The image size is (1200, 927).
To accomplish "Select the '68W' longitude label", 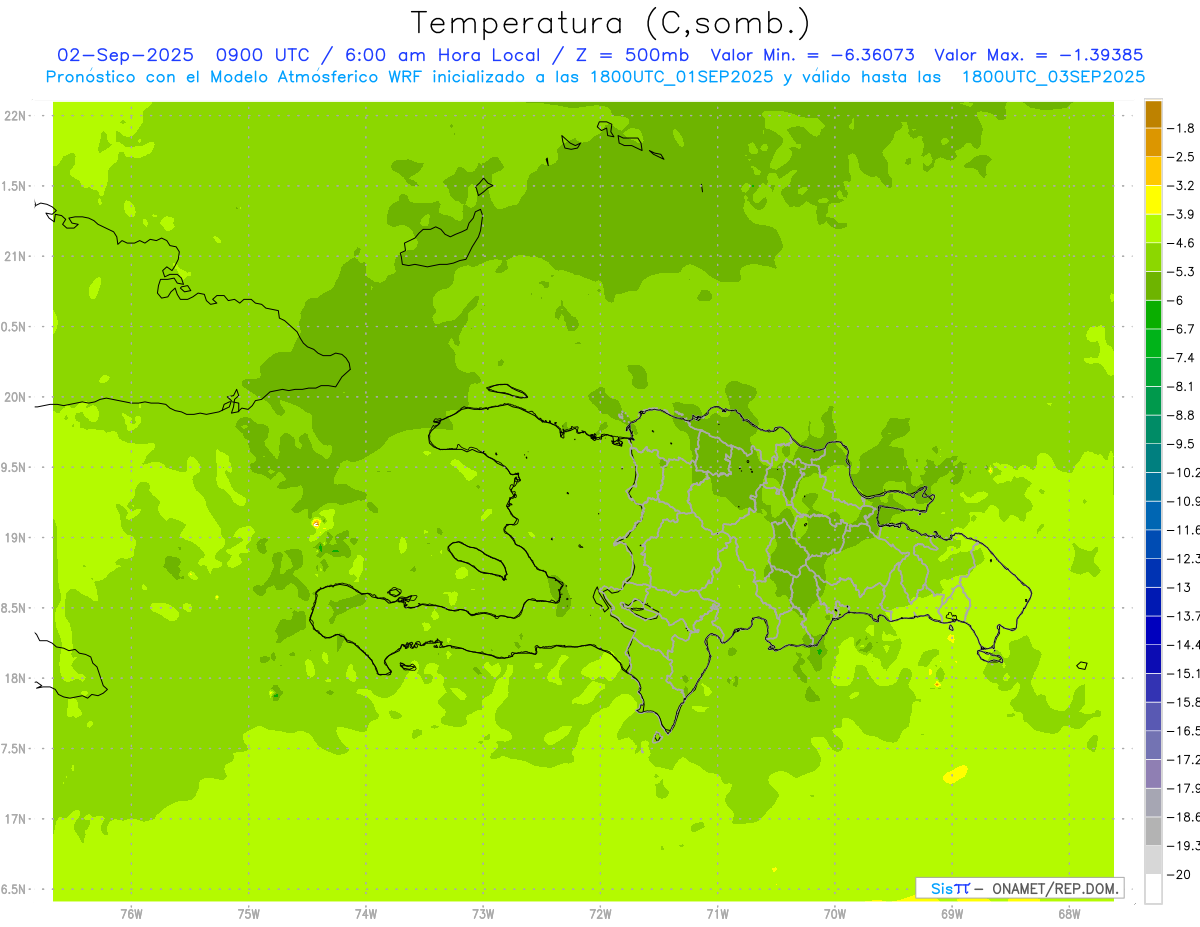I will pyautogui.click(x=1069, y=913).
